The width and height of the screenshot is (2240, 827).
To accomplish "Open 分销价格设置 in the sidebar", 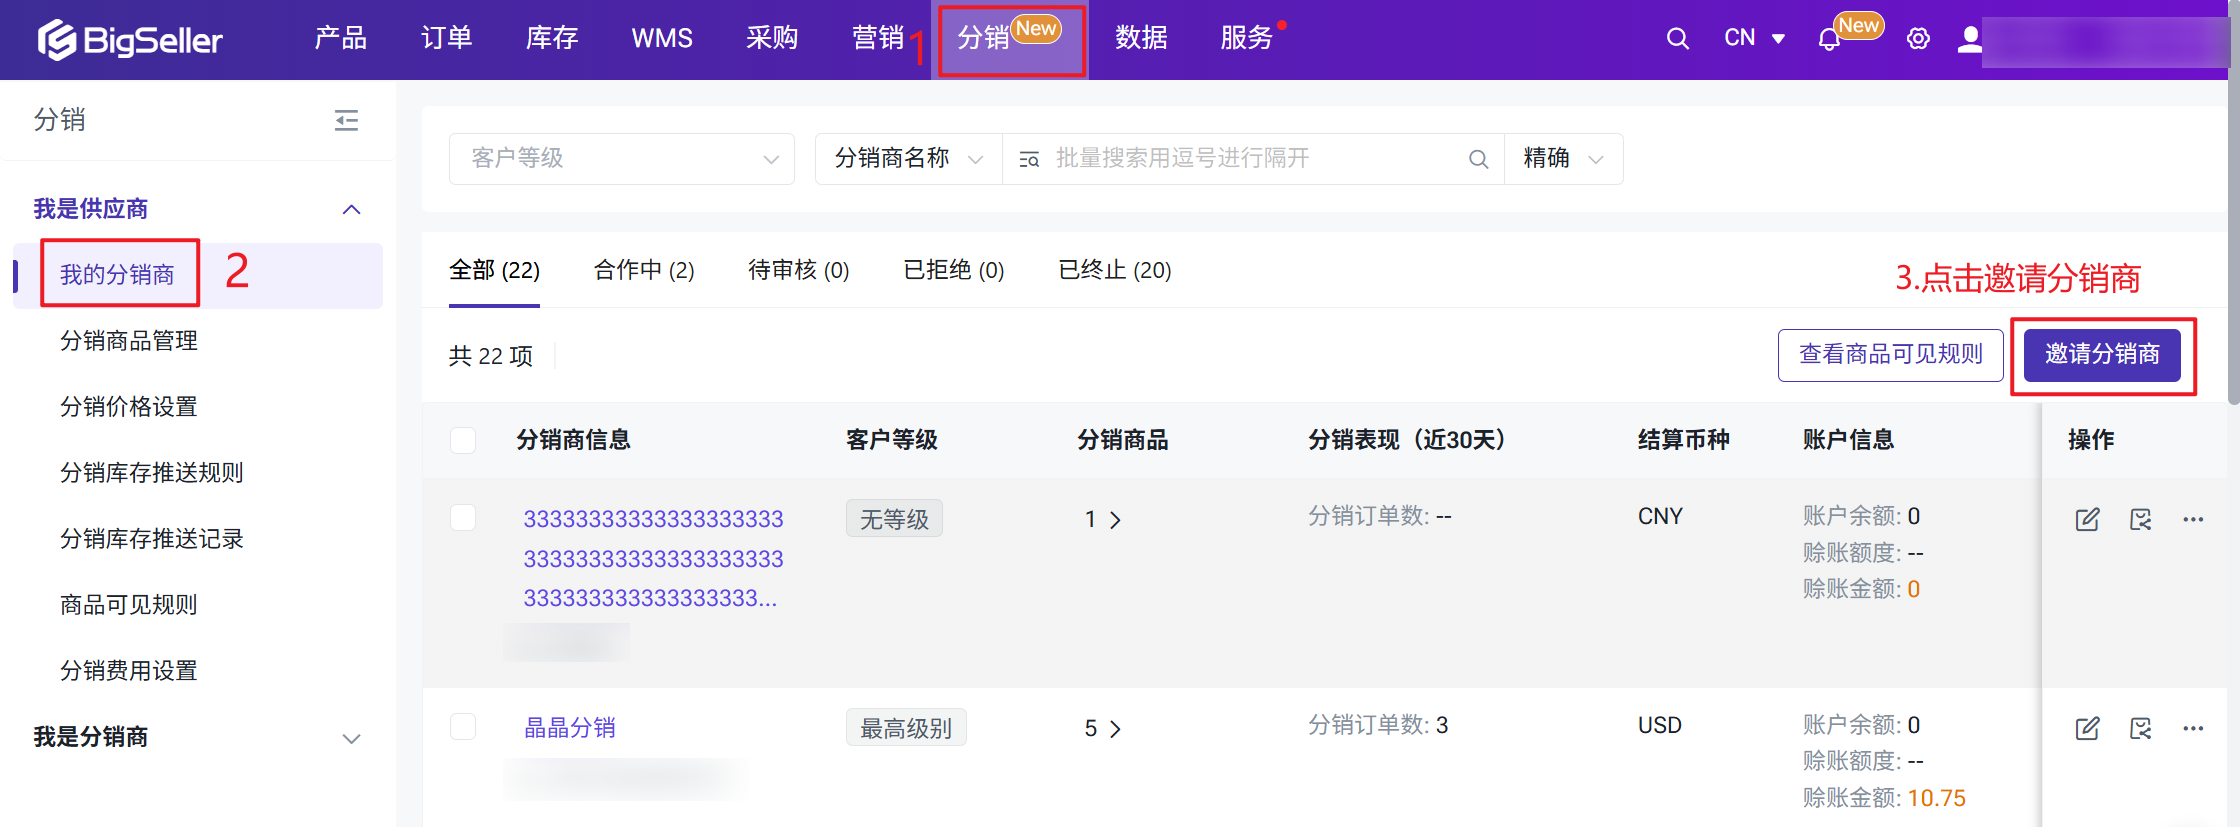I will pos(129,407).
